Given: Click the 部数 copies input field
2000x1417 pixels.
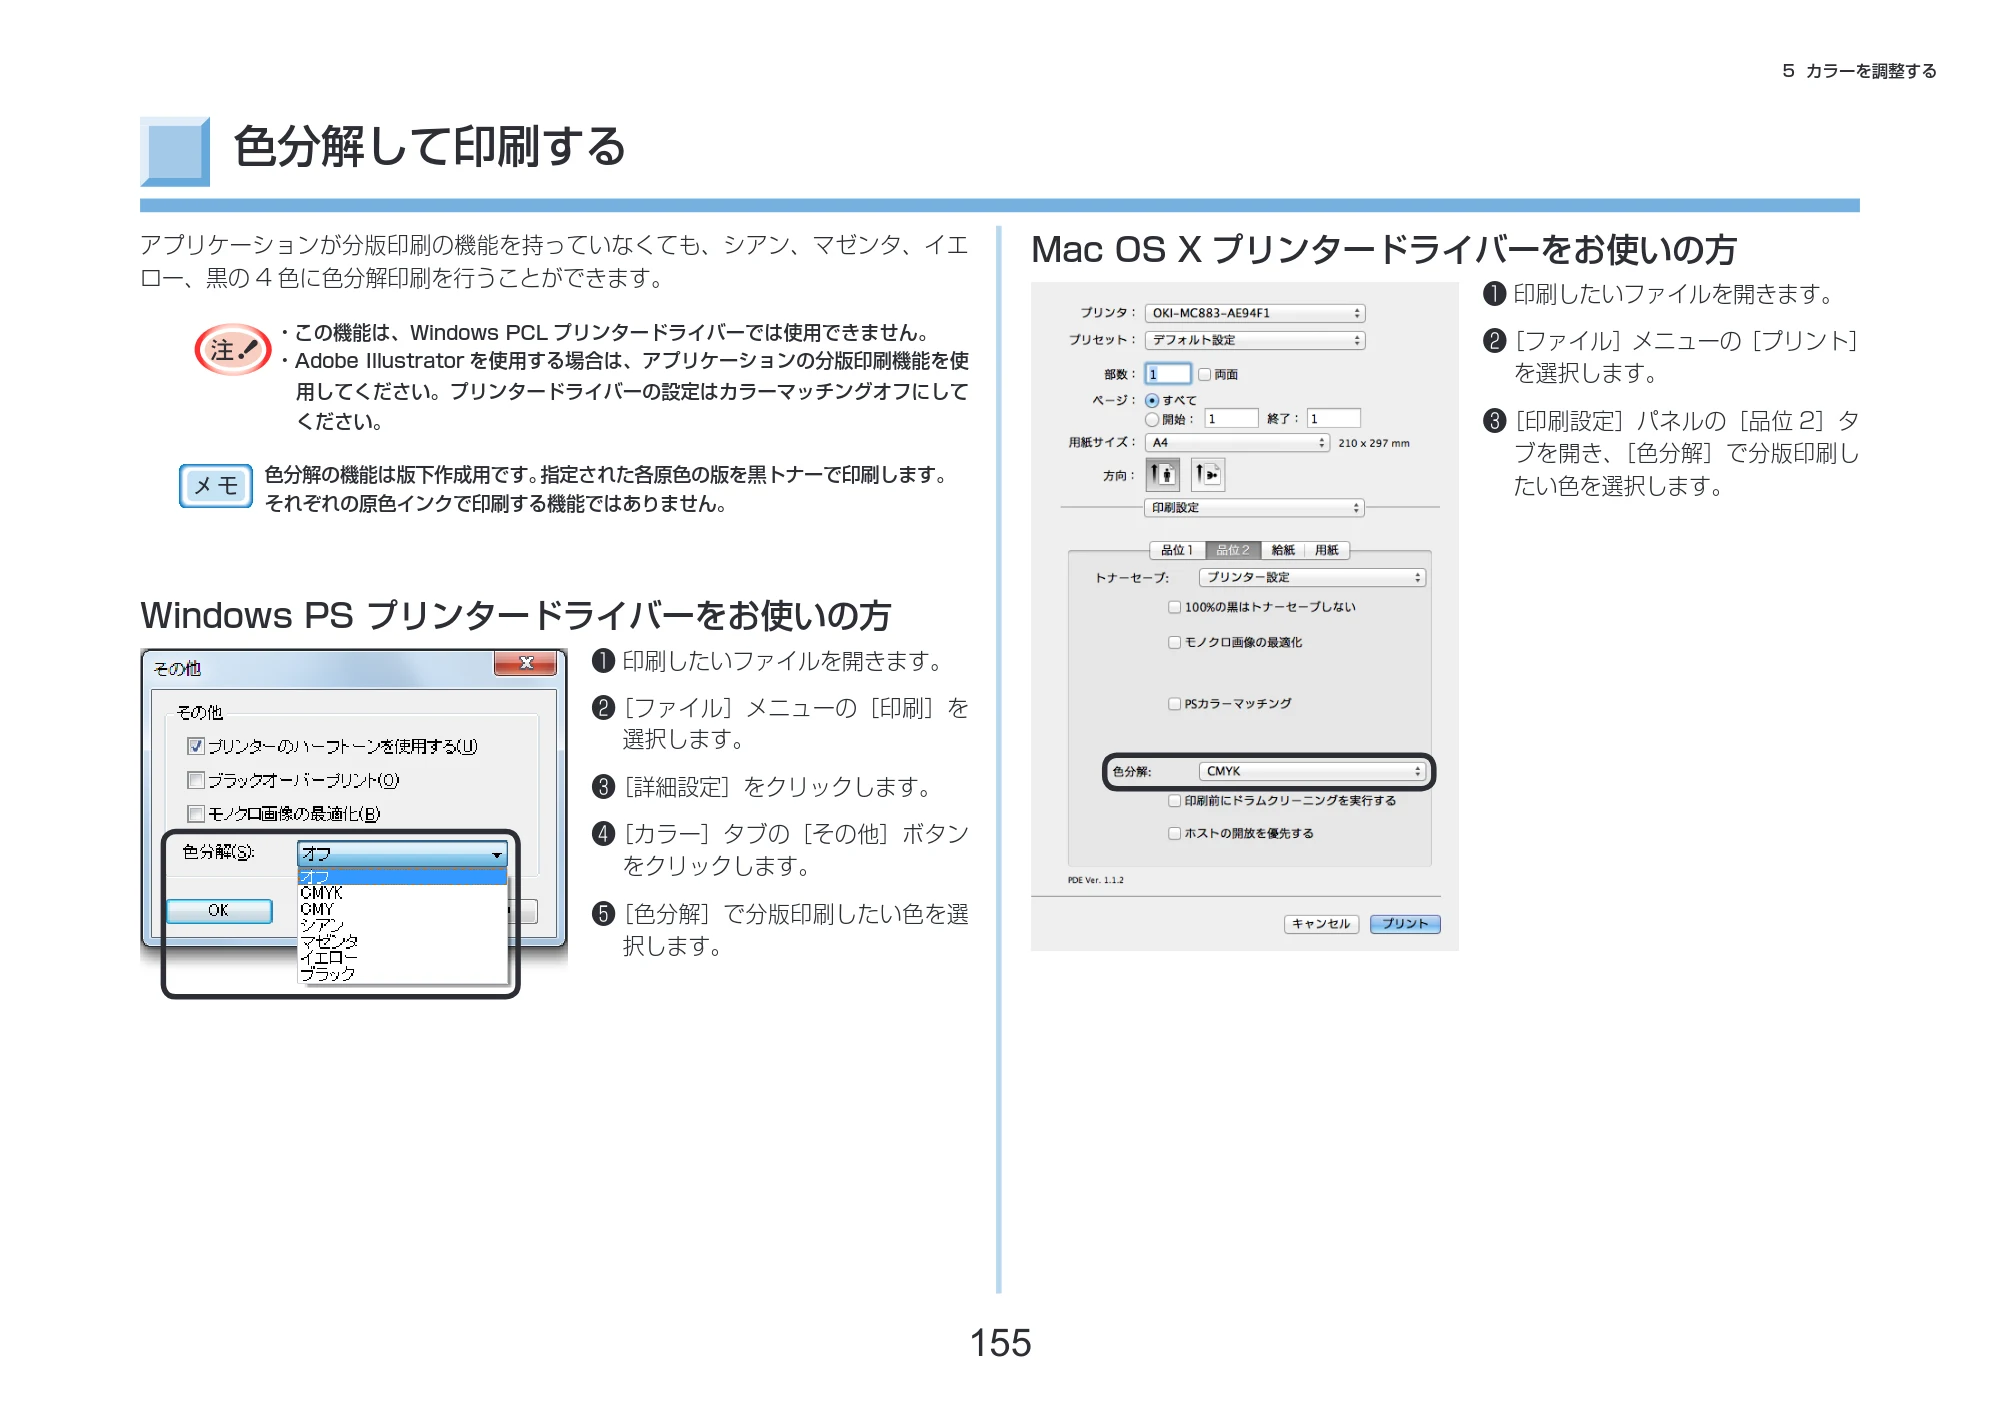Looking at the screenshot, I should (1168, 374).
